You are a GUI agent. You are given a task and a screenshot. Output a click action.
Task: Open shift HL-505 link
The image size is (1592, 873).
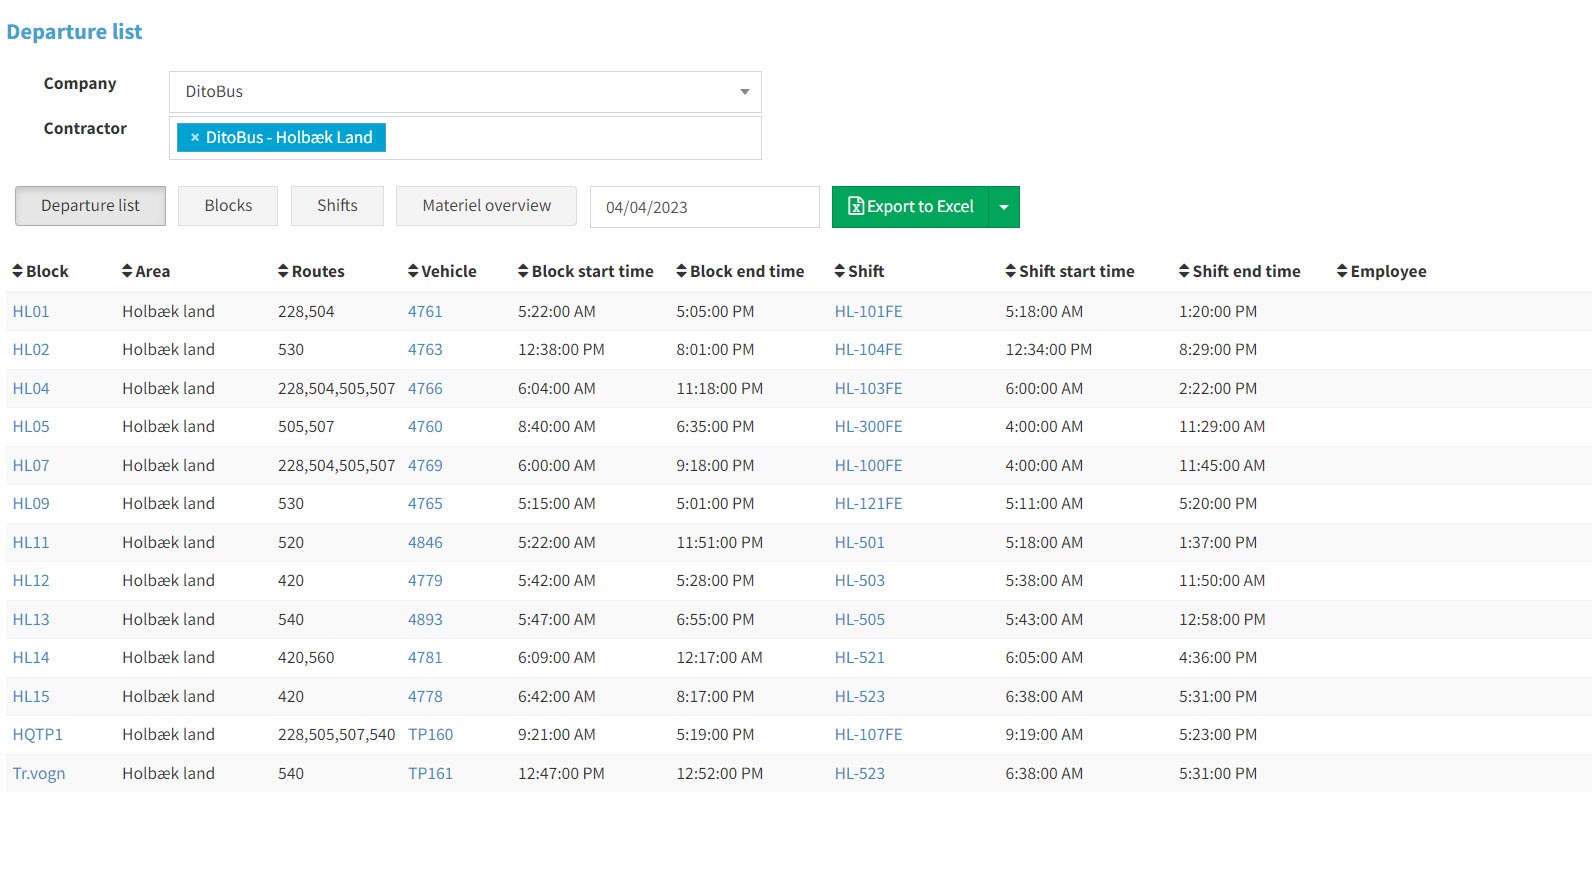(860, 620)
